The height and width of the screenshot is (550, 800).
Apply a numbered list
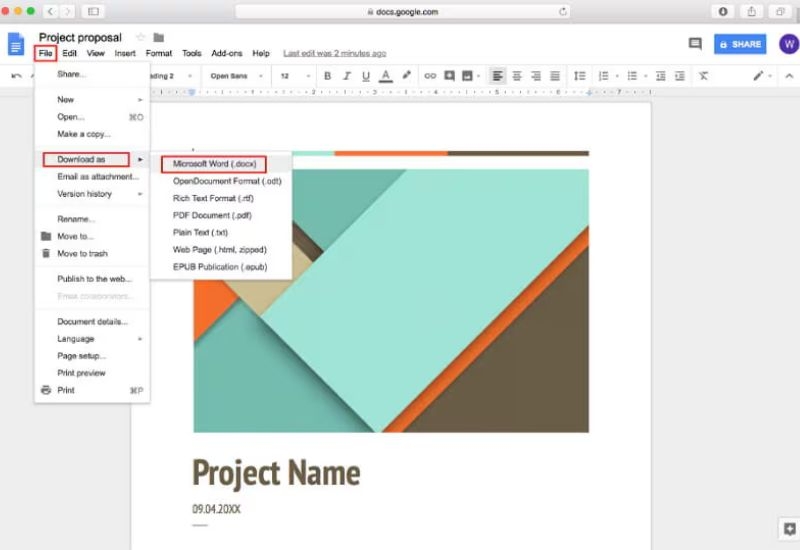point(603,76)
